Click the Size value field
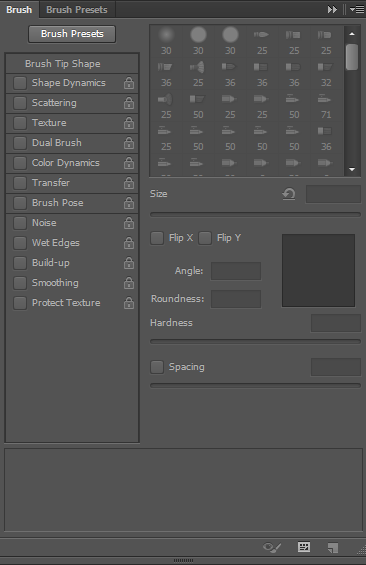The width and height of the screenshot is (366, 565). (x=333, y=194)
